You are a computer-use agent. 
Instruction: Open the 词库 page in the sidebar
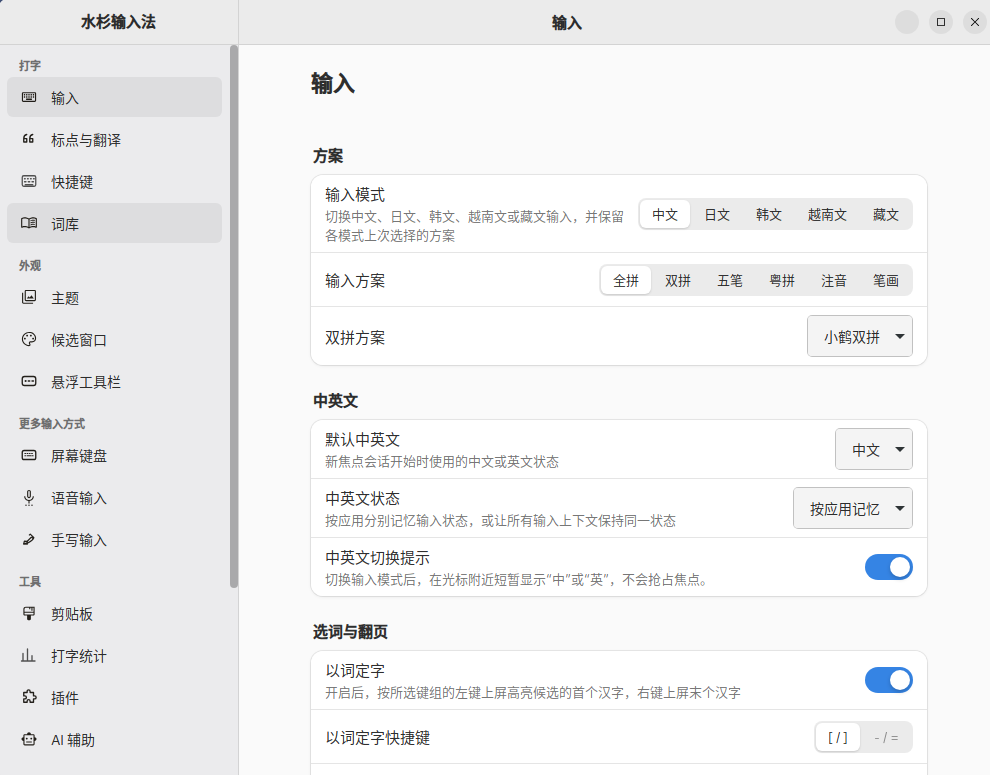(114, 224)
